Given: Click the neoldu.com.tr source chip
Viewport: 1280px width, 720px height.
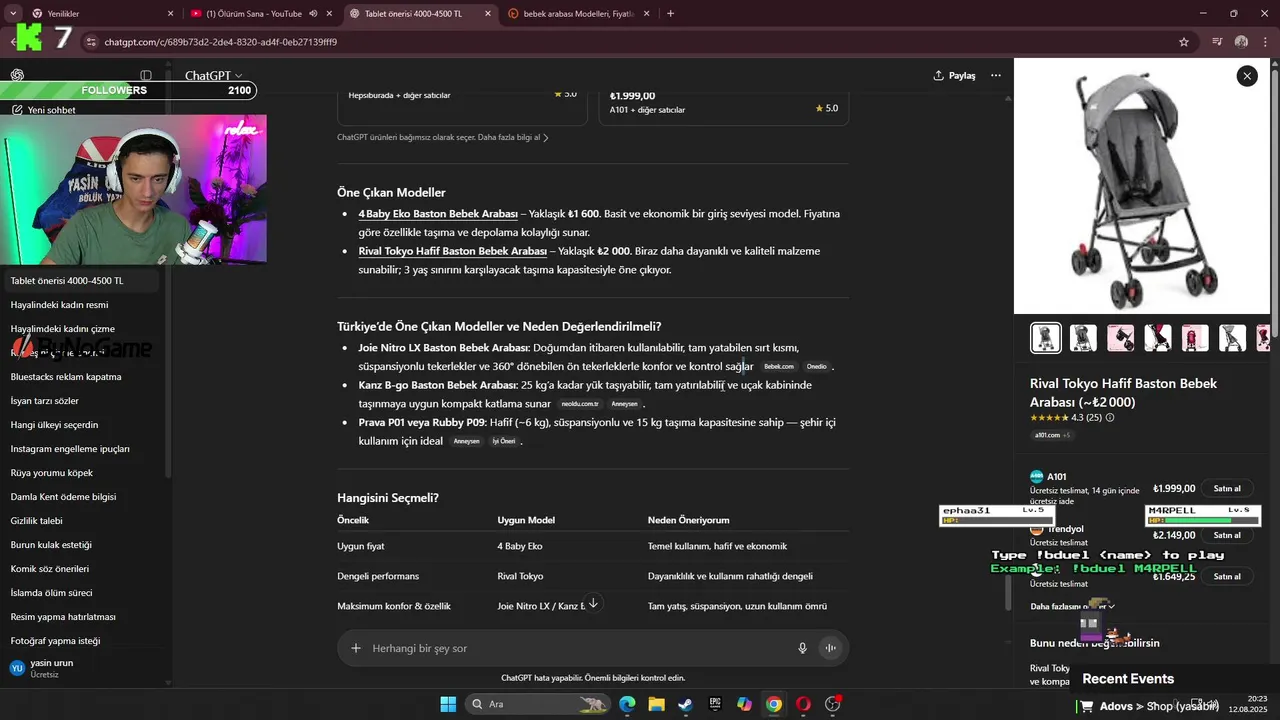Looking at the screenshot, I should coord(580,404).
